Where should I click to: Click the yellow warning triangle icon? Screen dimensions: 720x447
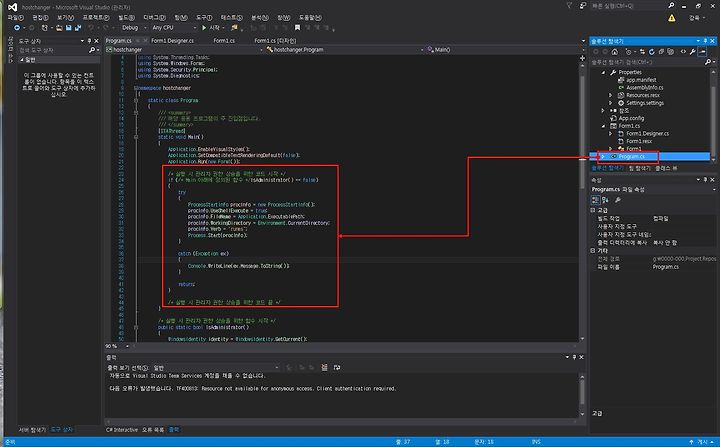pos(671,18)
